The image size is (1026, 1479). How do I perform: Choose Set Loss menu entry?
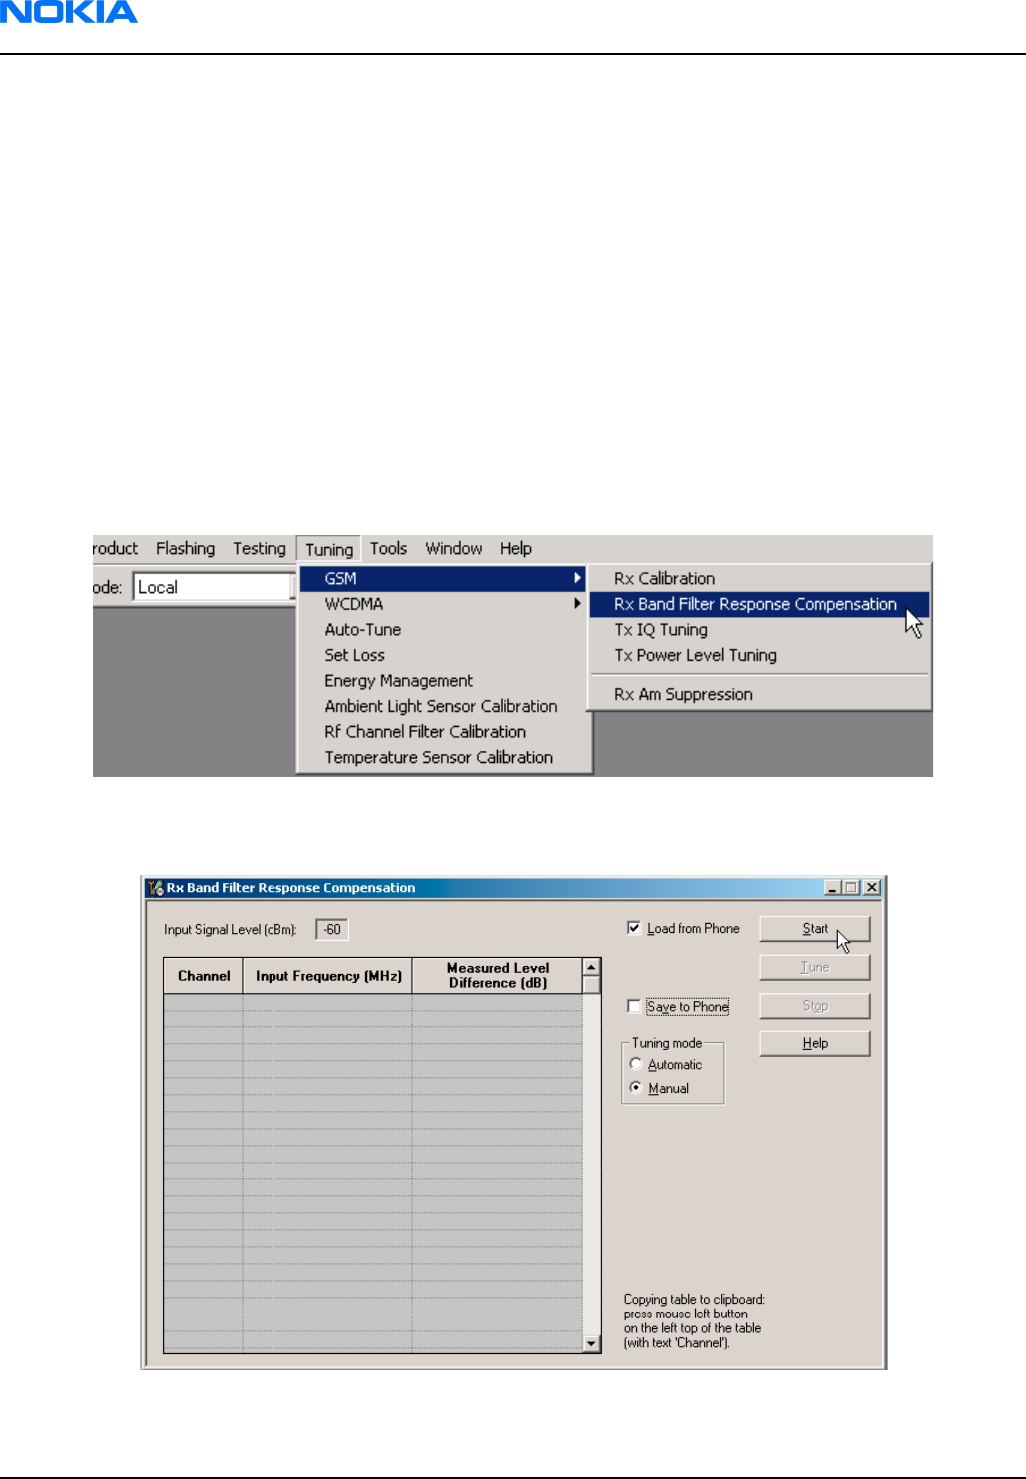pyautogui.click(x=443, y=655)
